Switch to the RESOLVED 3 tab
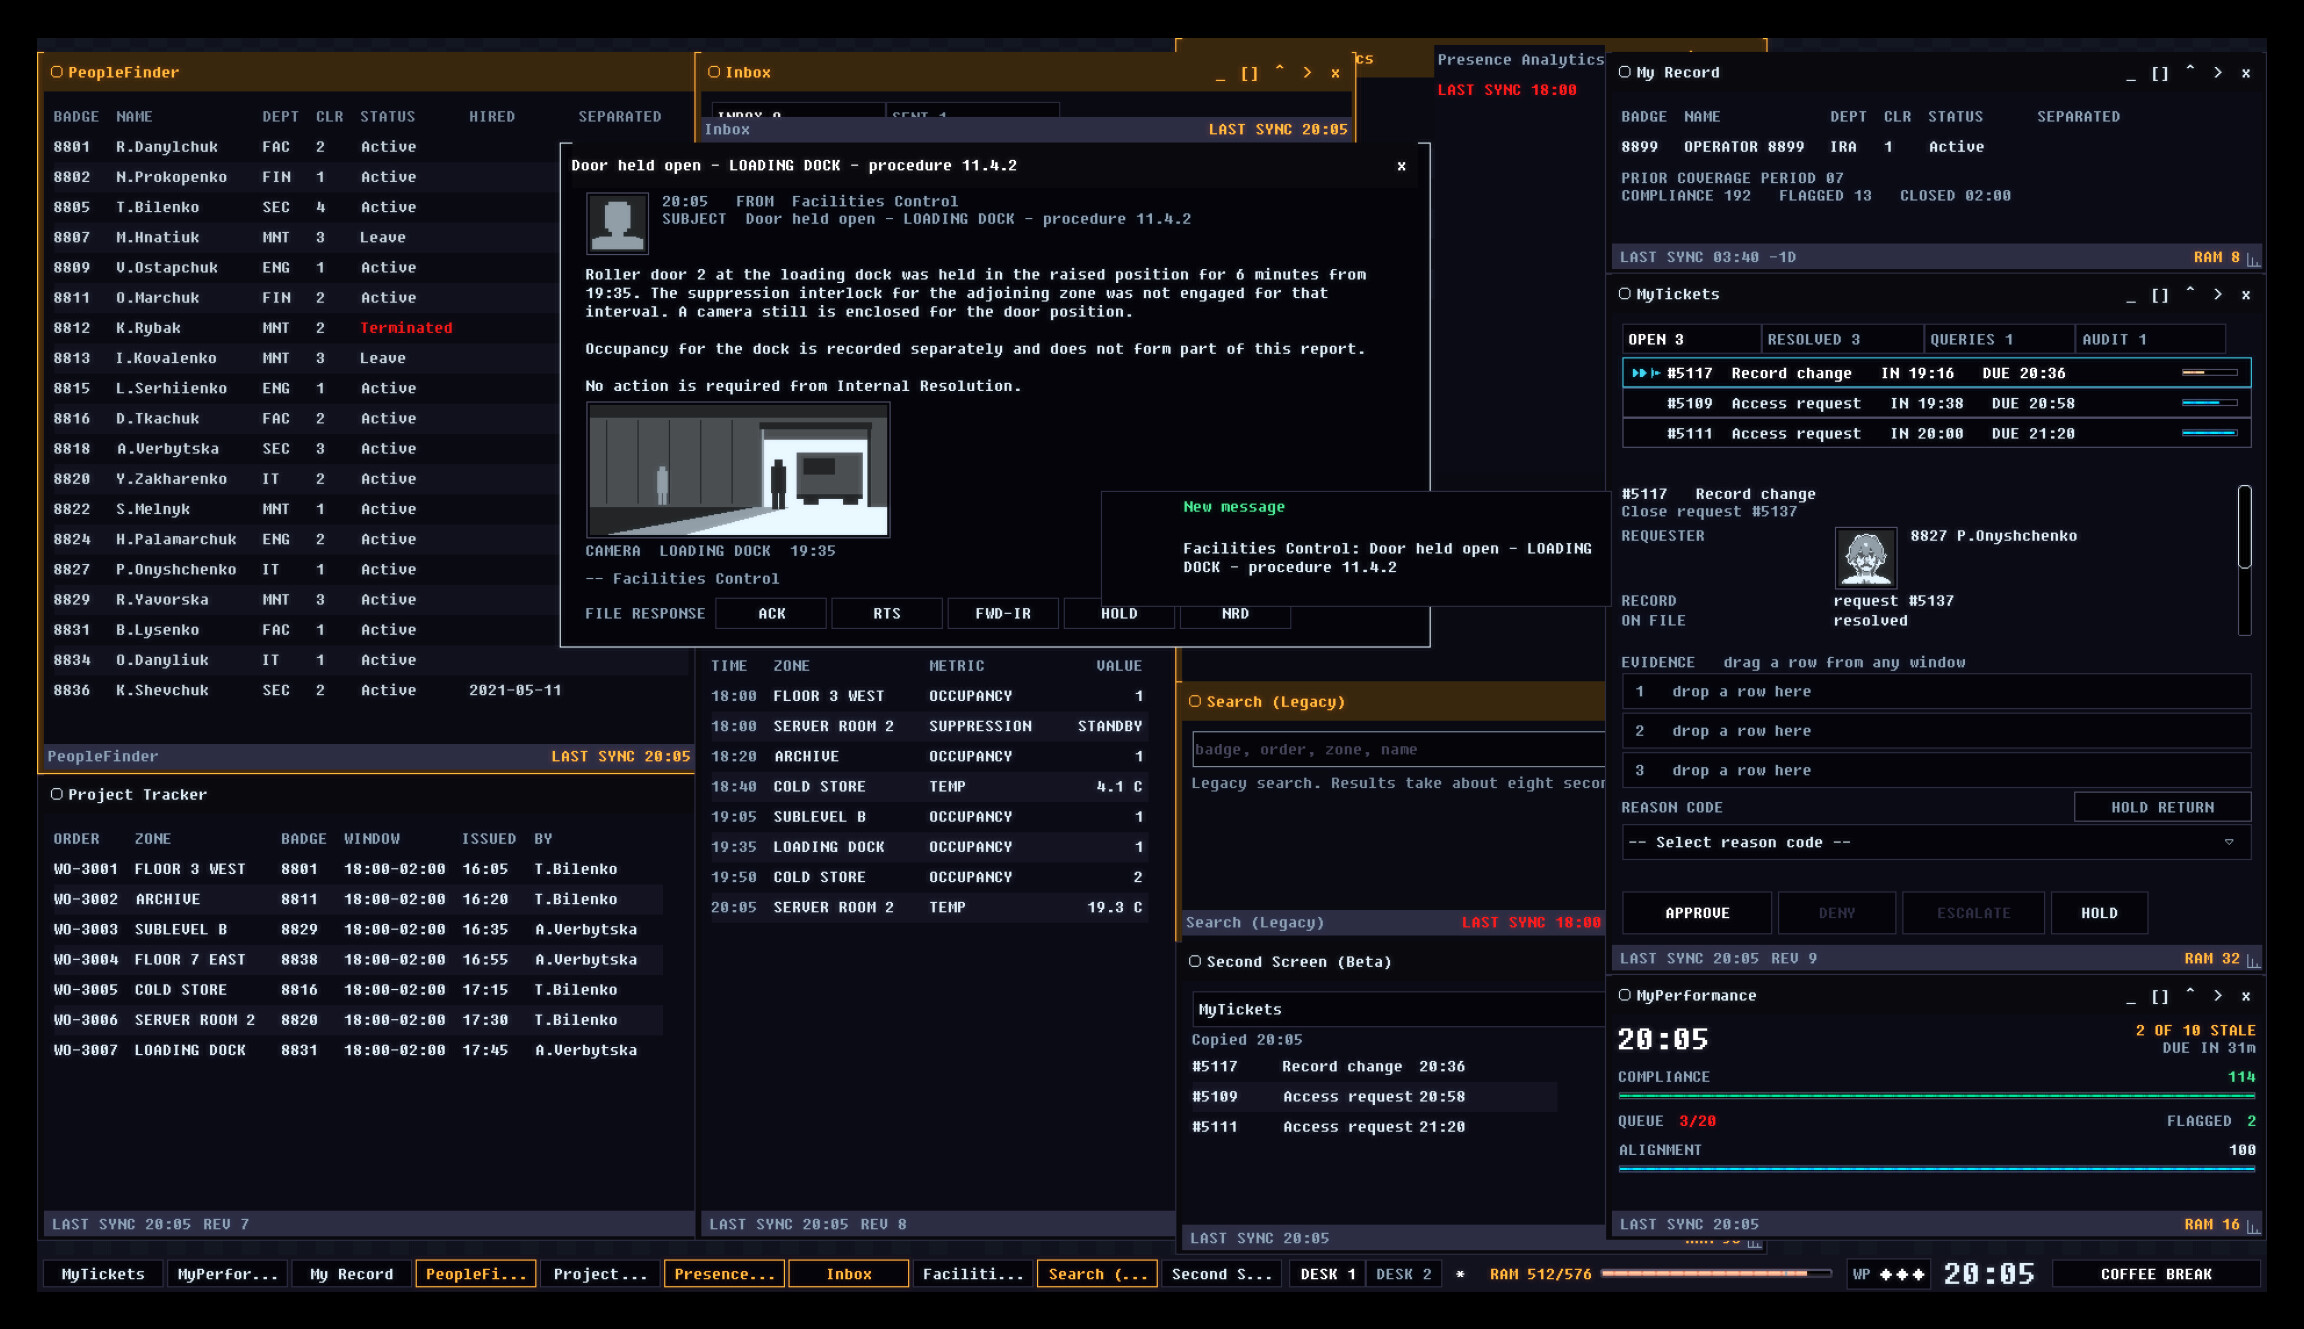 pos(1842,339)
